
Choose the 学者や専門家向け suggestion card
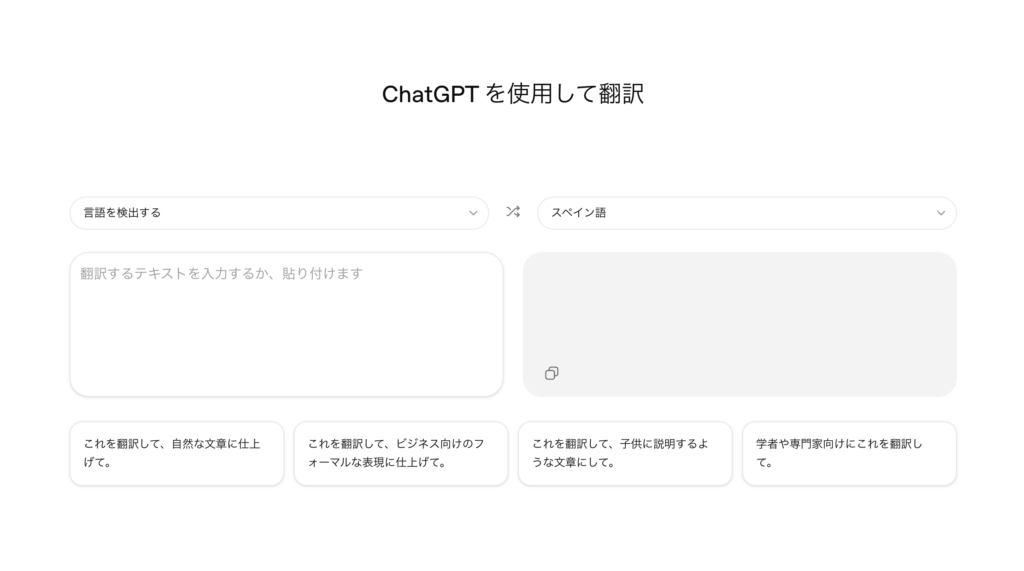[x=850, y=453]
